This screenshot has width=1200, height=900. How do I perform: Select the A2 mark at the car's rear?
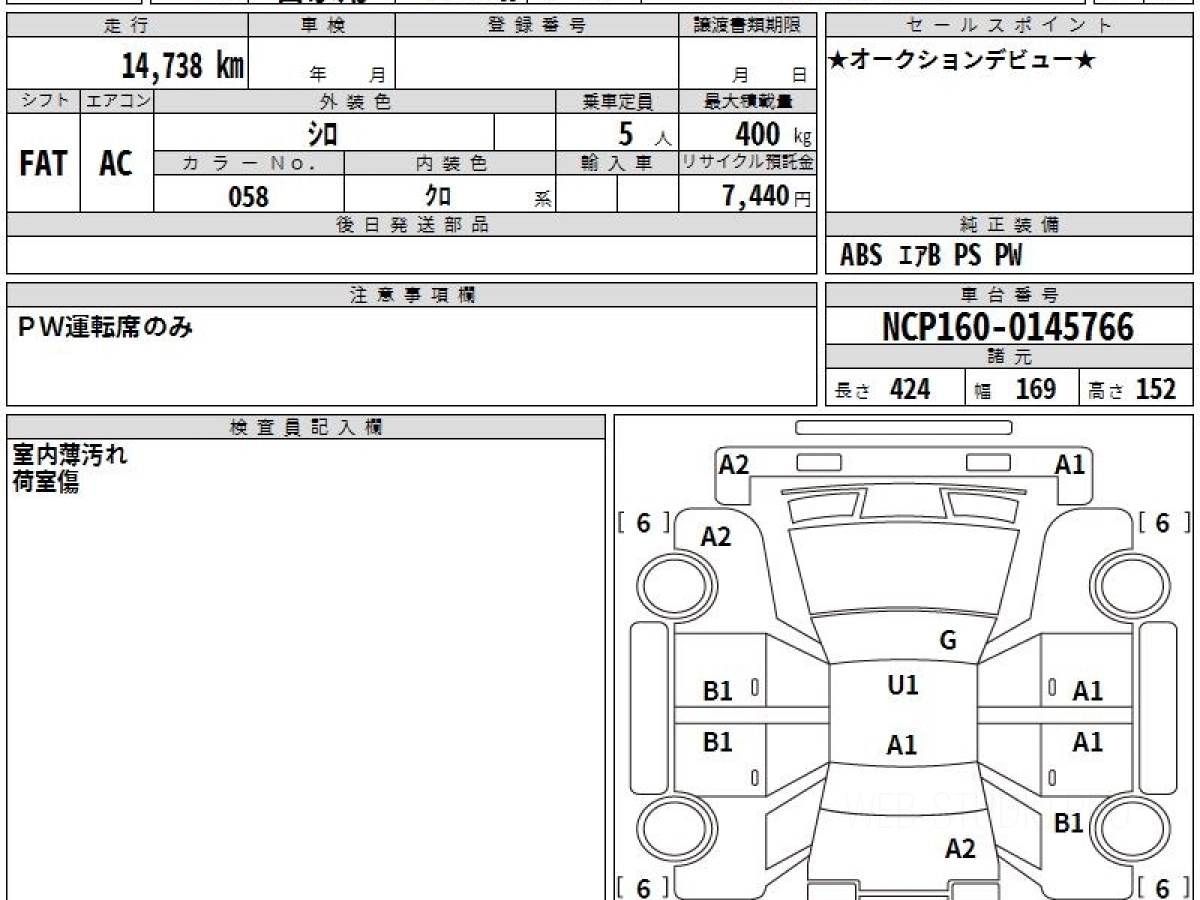tap(960, 849)
